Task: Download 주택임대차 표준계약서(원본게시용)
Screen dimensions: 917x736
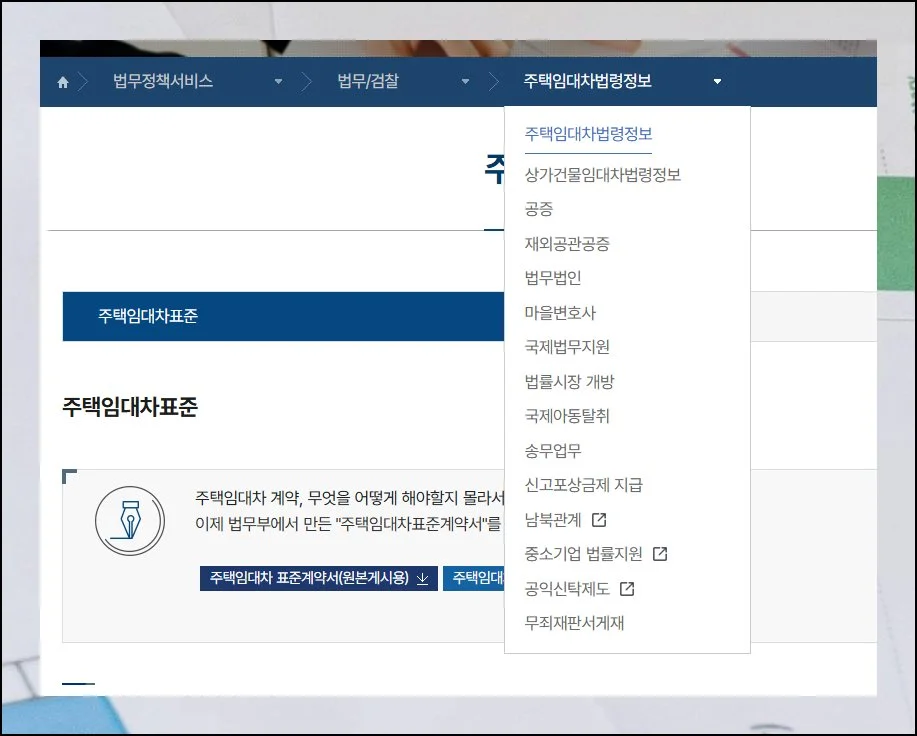Action: (318, 578)
